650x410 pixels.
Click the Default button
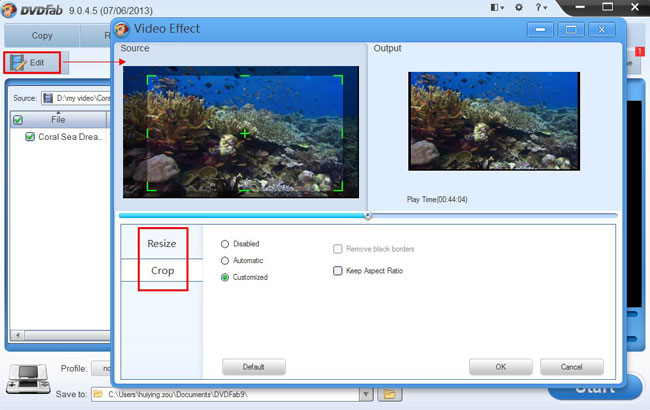(x=253, y=367)
